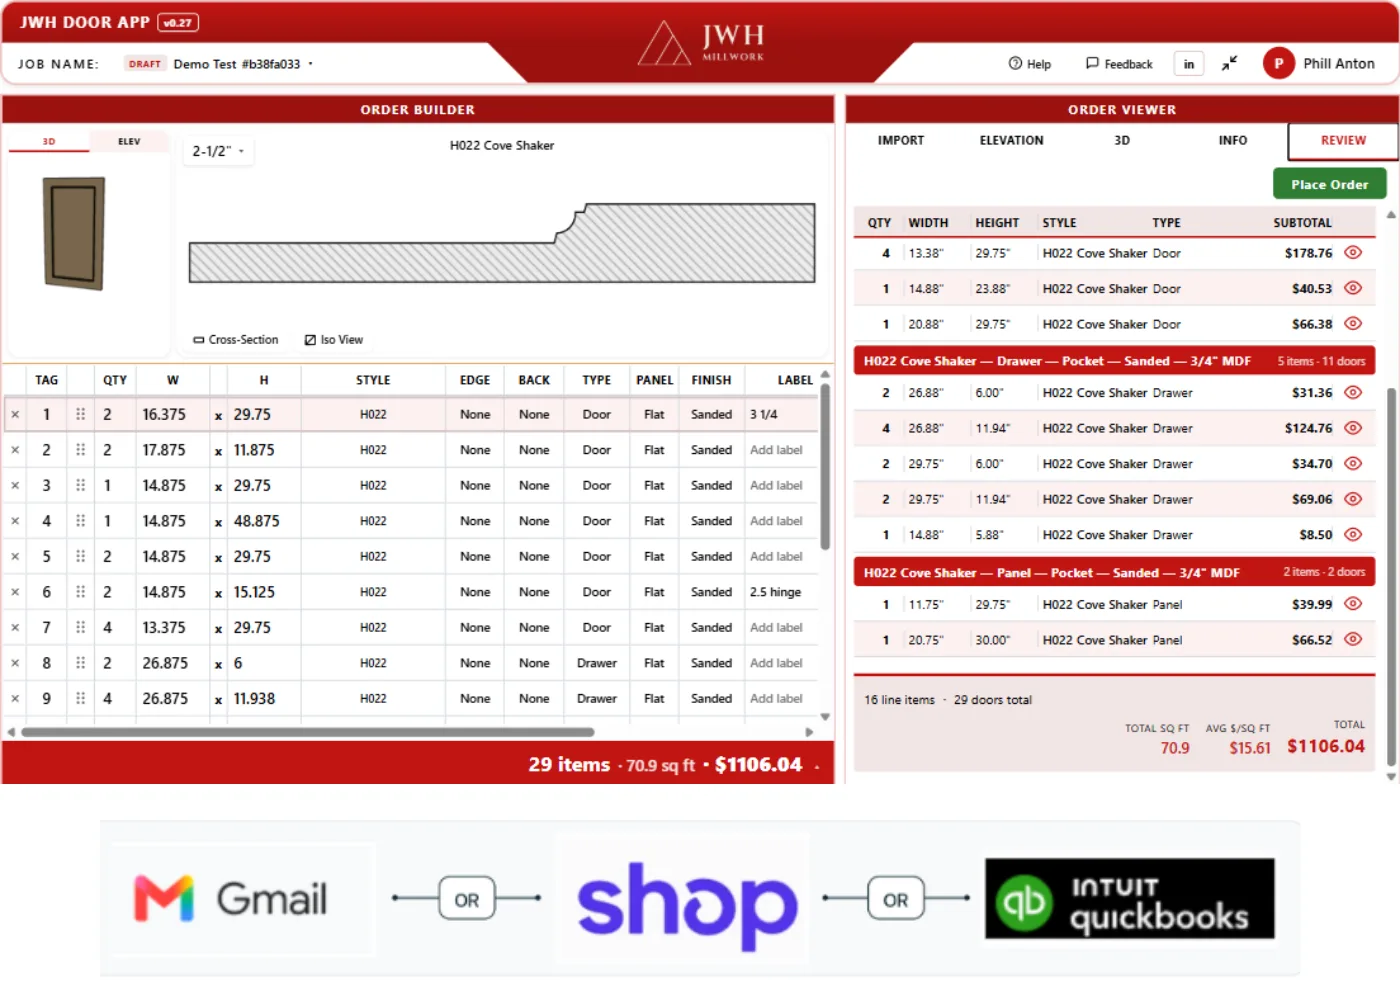Click drag handle icon on row 5
The width and height of the screenshot is (1400, 1000).
(x=80, y=556)
